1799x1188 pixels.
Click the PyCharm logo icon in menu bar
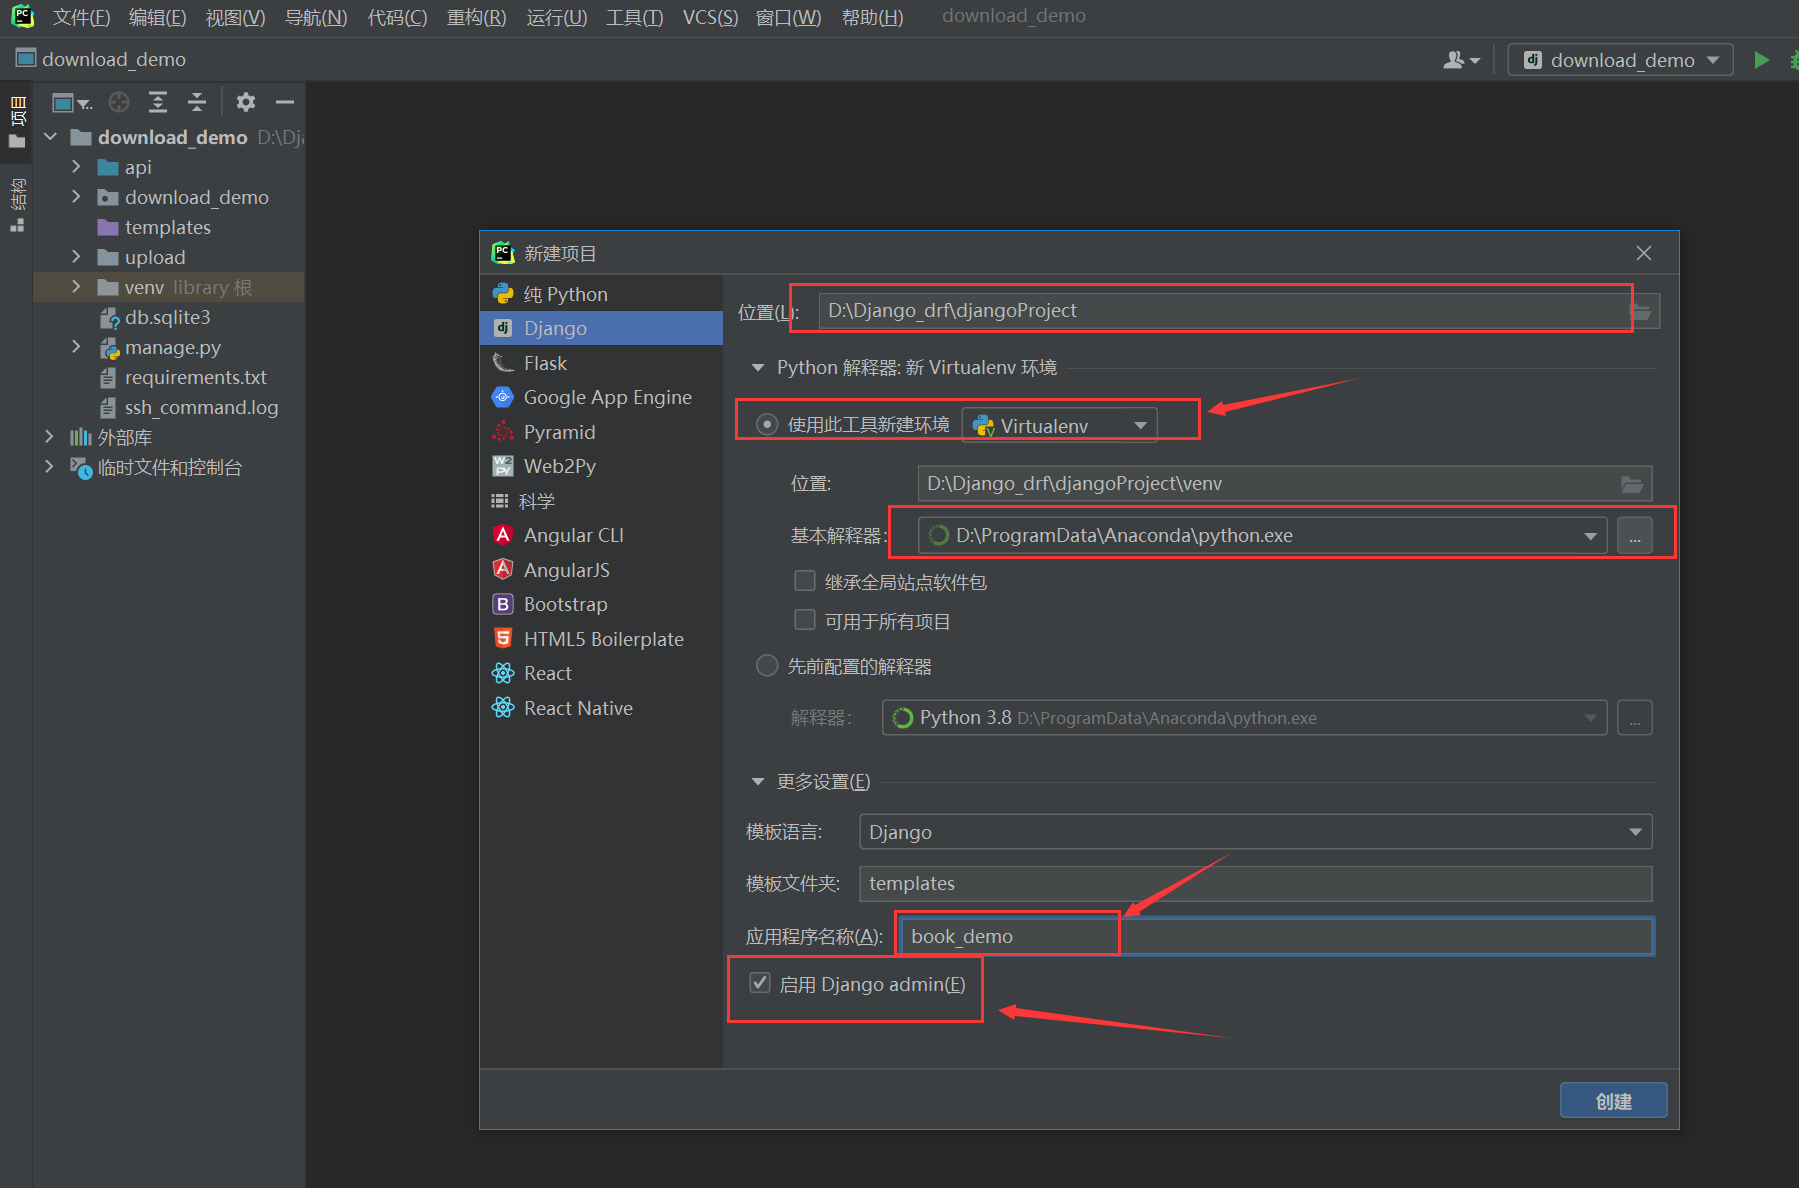pos(22,16)
